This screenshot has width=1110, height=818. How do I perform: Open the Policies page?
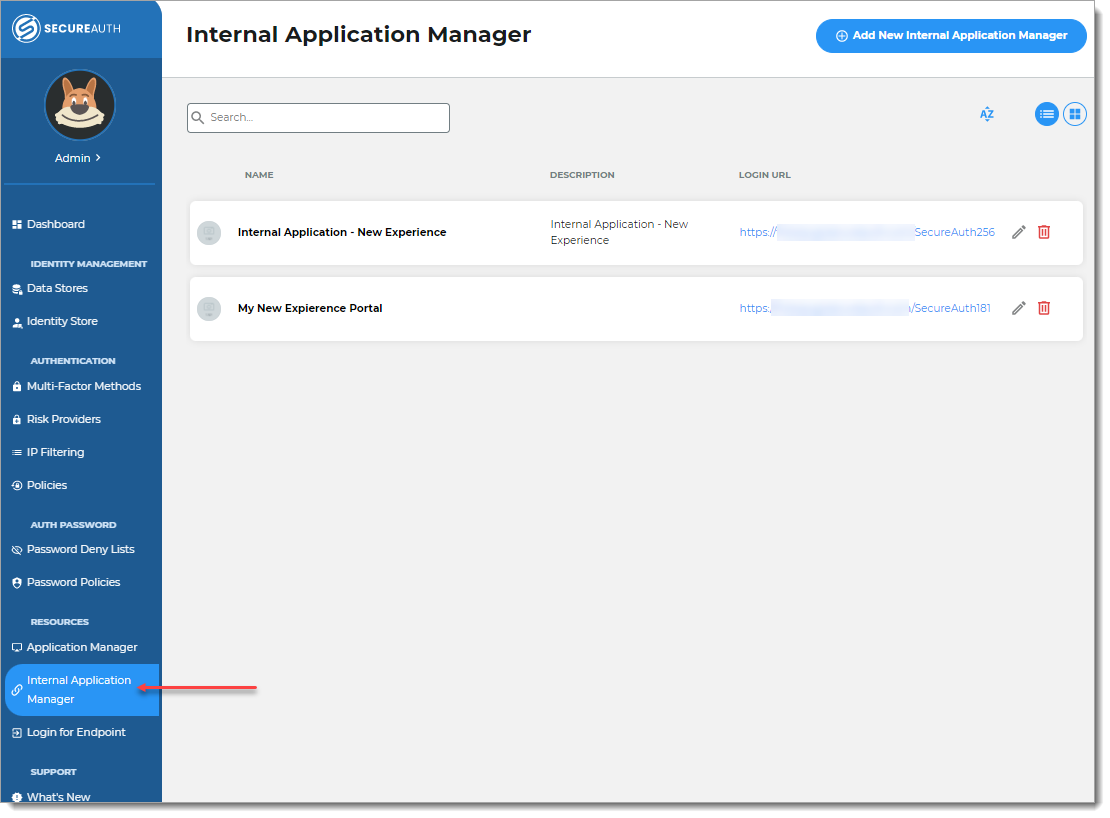click(47, 485)
